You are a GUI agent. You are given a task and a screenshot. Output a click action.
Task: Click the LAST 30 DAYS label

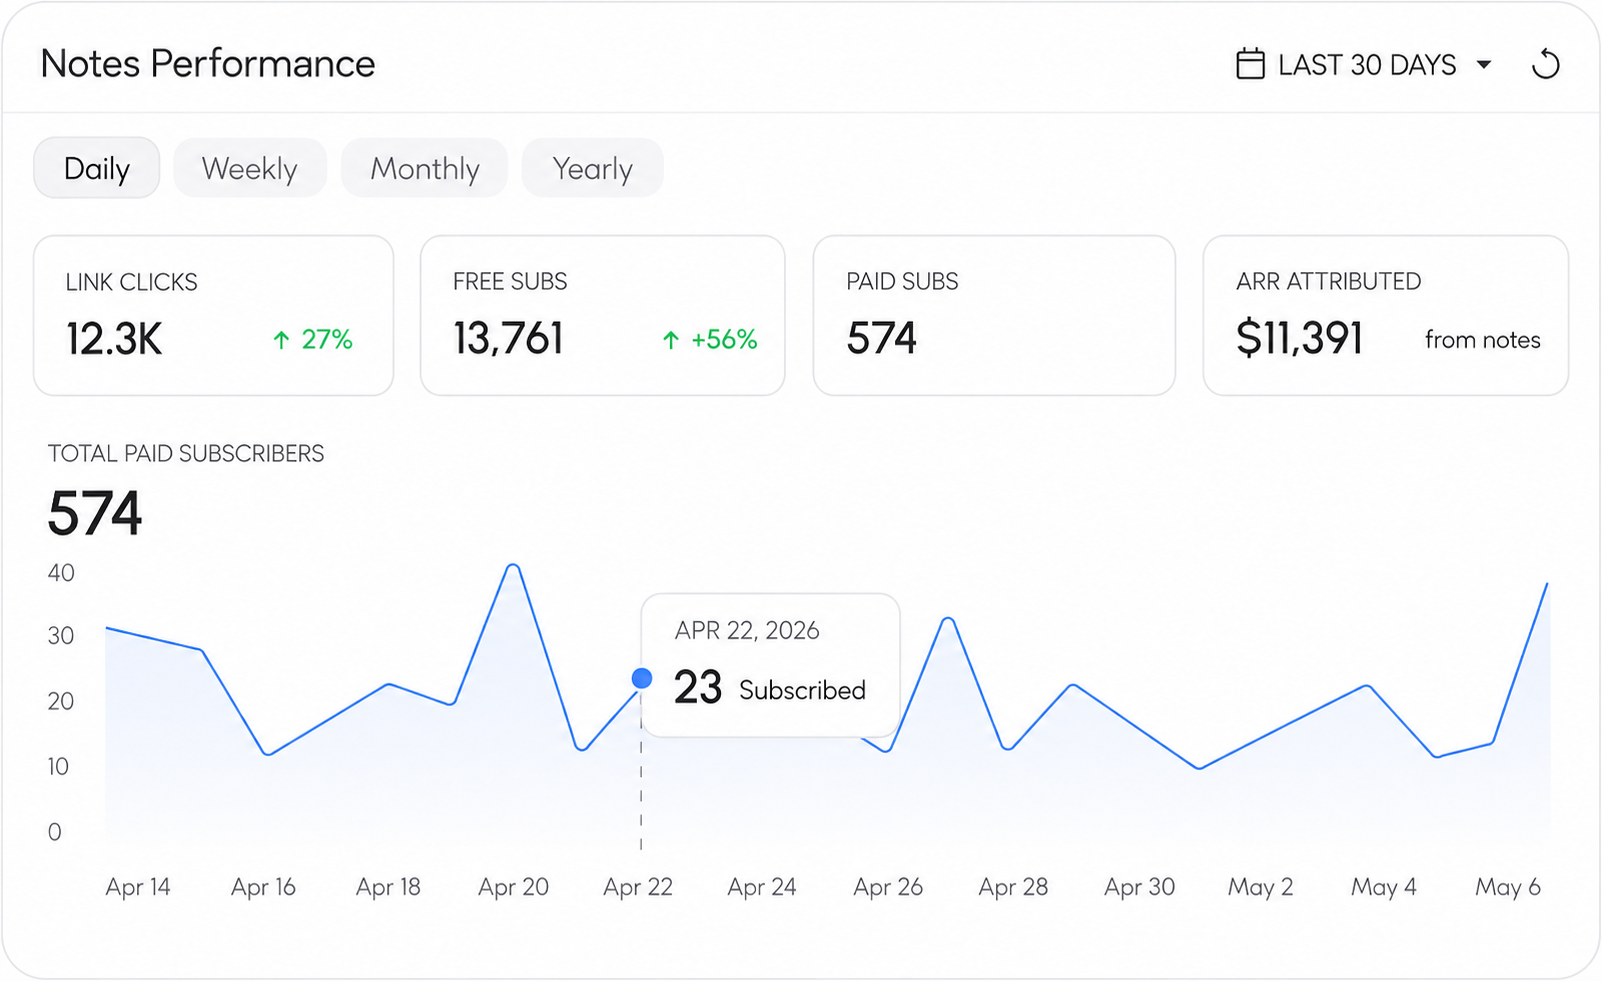(x=1367, y=65)
